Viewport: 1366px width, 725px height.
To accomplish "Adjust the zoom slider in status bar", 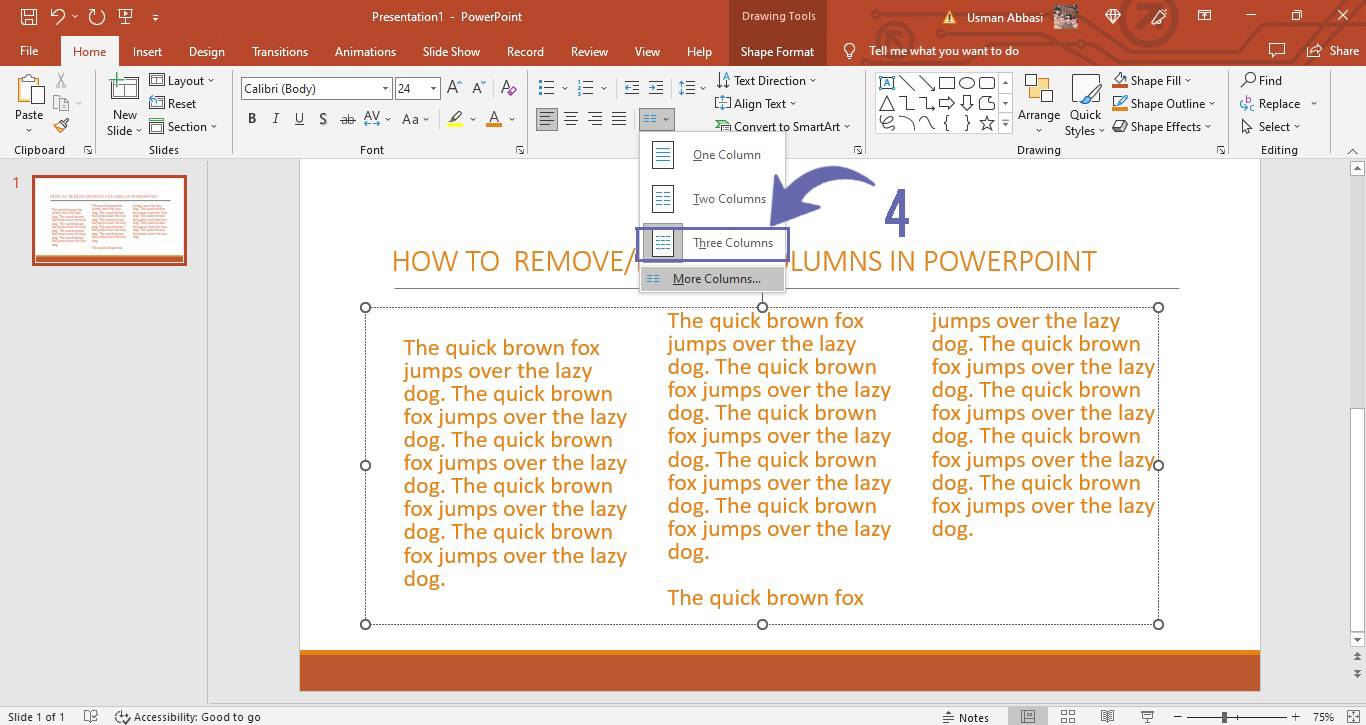I will (x=1224, y=717).
